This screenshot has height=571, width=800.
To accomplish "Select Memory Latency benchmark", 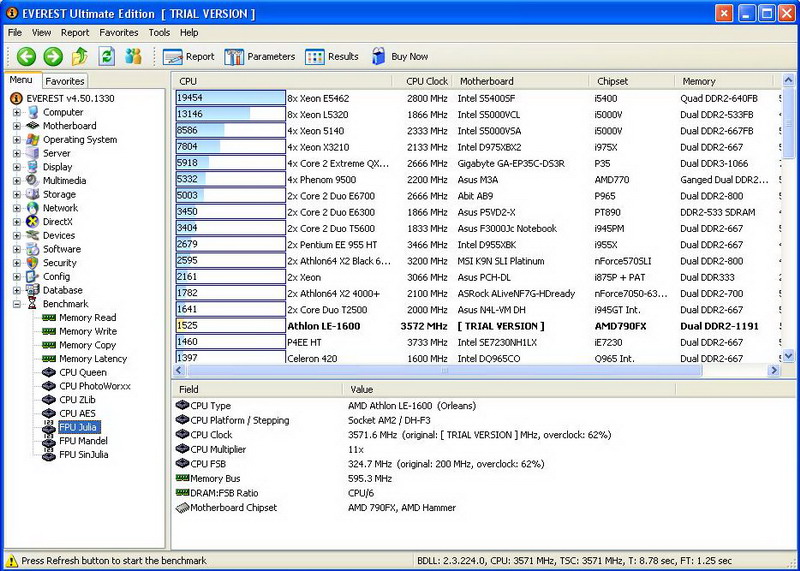I will click(93, 359).
